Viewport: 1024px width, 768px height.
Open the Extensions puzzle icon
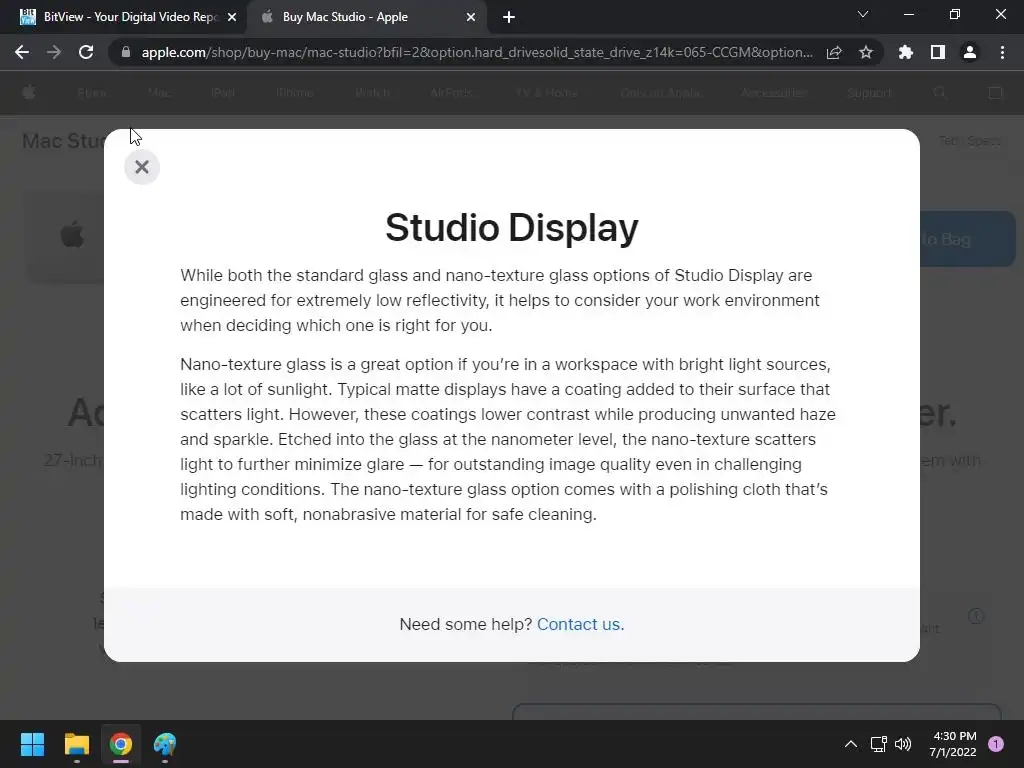[906, 53]
